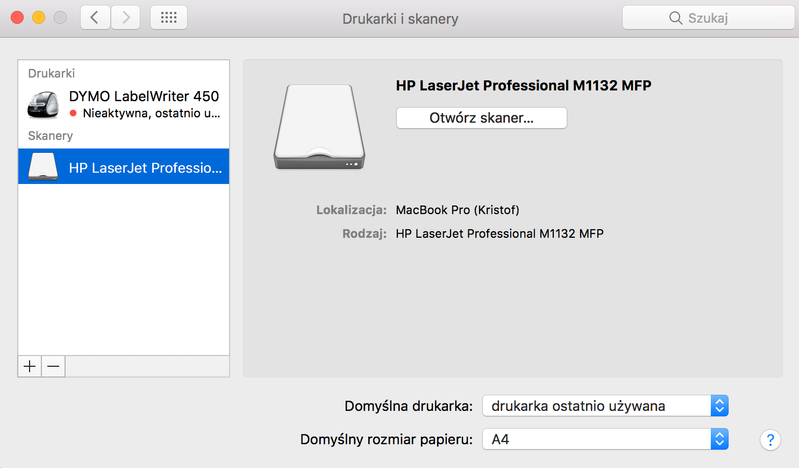Click the Drukarki section header
Screen dimensions: 799x468
click(51, 73)
